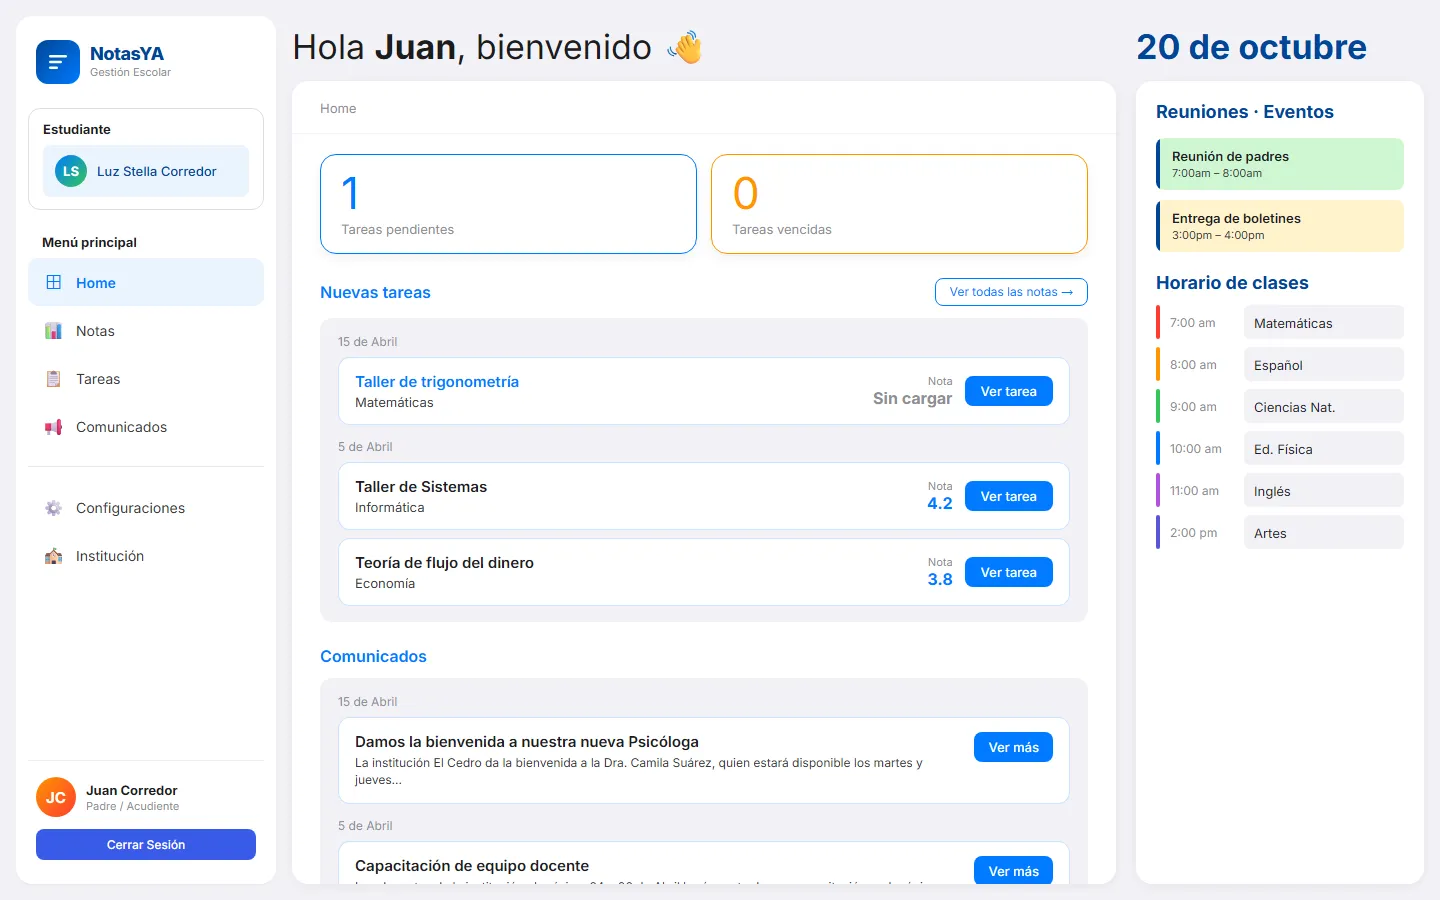Go to Notas in main menu
The height and width of the screenshot is (900, 1440).
146,331
